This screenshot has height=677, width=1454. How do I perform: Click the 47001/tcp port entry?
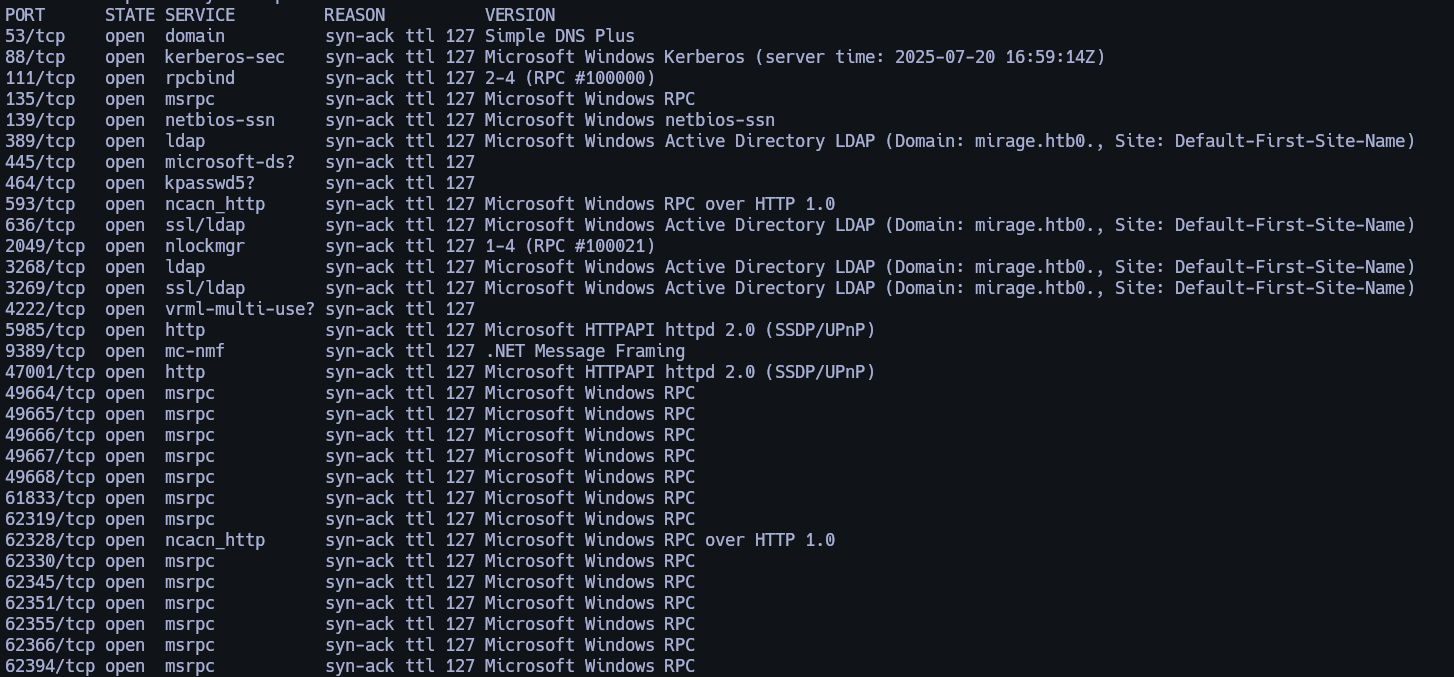(x=50, y=372)
